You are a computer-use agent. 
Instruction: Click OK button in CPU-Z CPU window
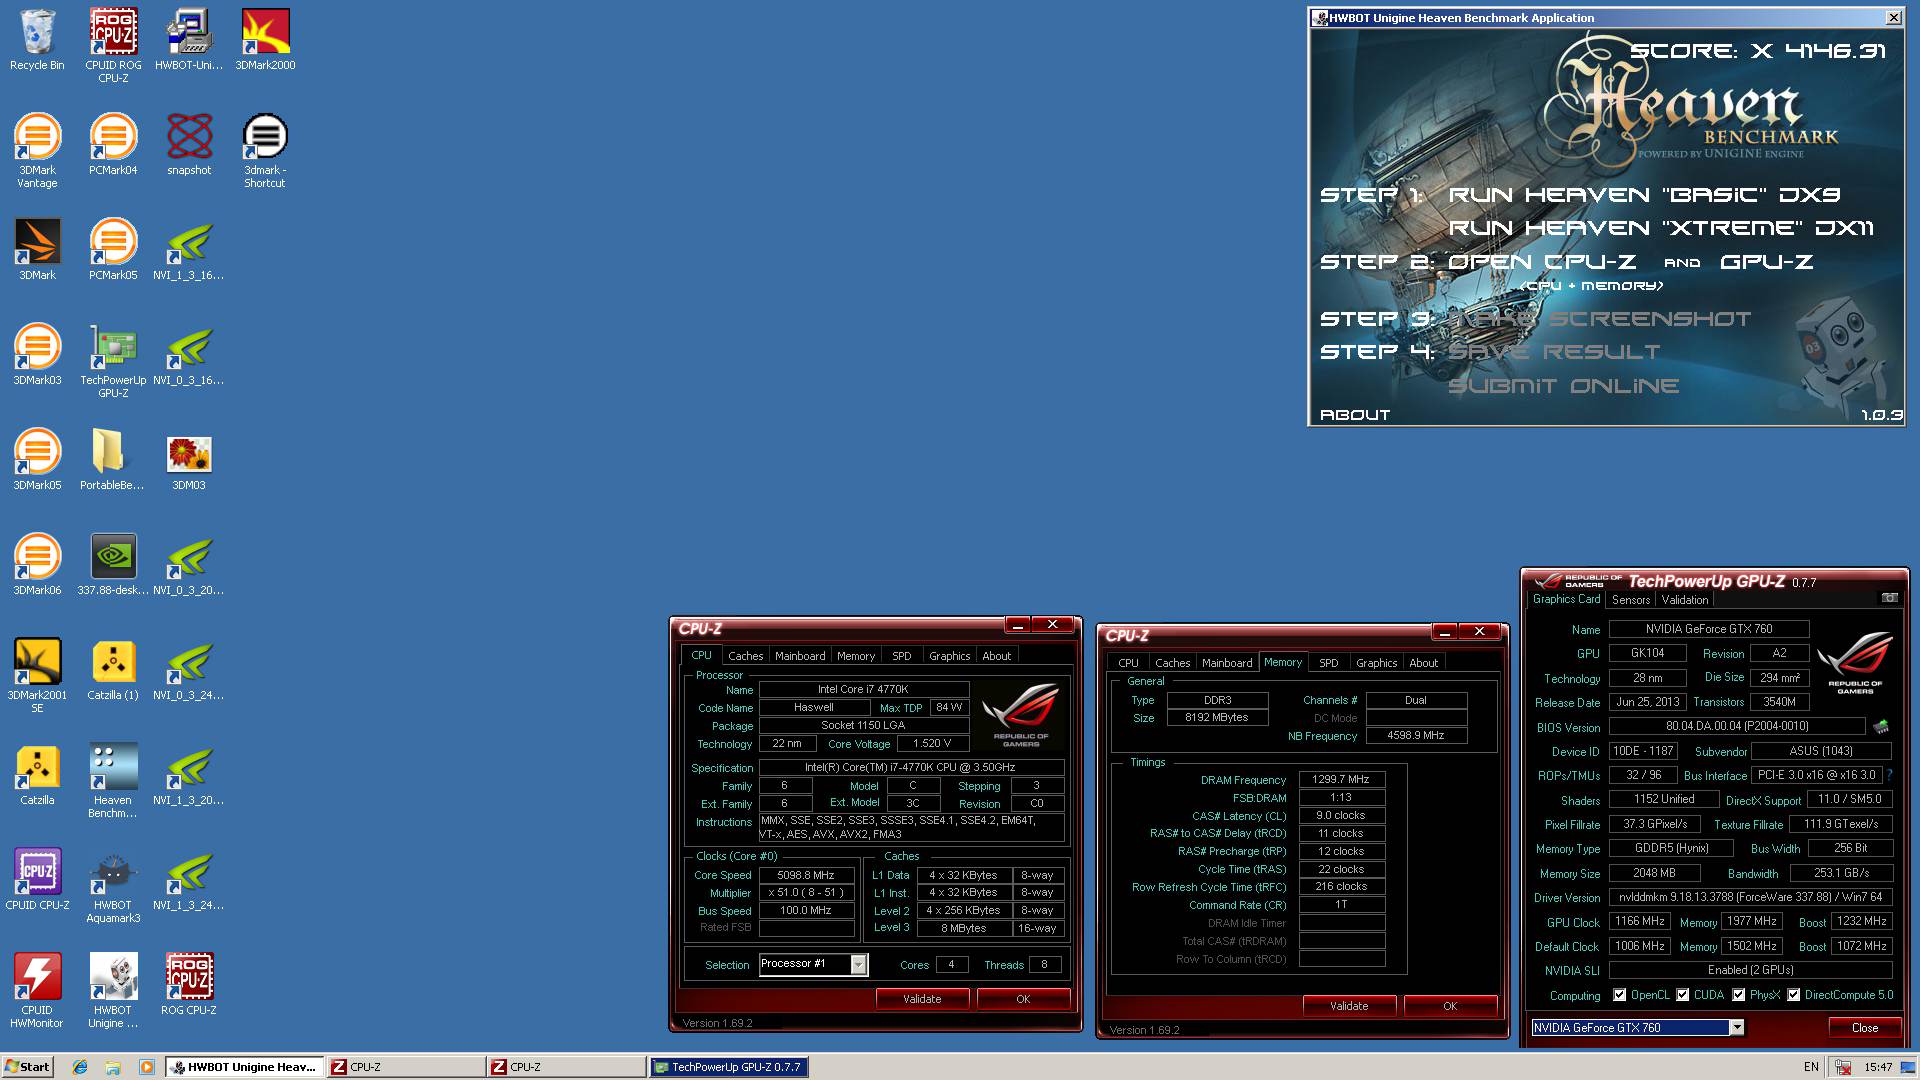pyautogui.click(x=1023, y=999)
